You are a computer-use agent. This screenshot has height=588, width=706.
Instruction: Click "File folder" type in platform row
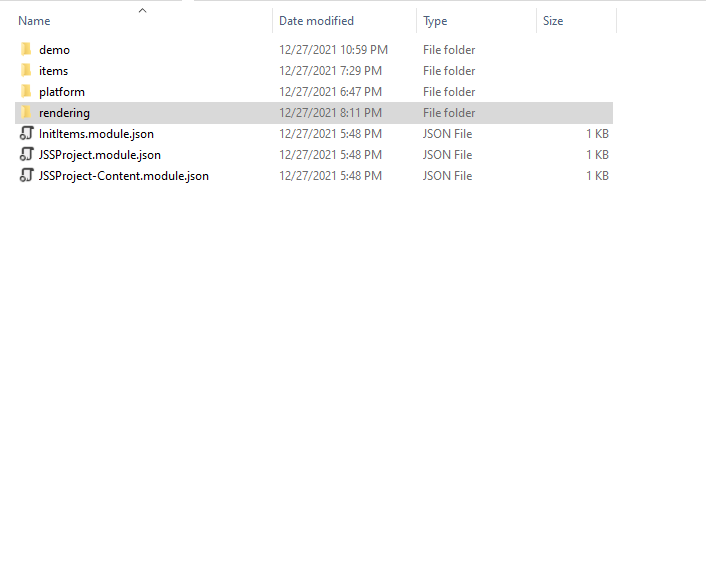pos(449,92)
